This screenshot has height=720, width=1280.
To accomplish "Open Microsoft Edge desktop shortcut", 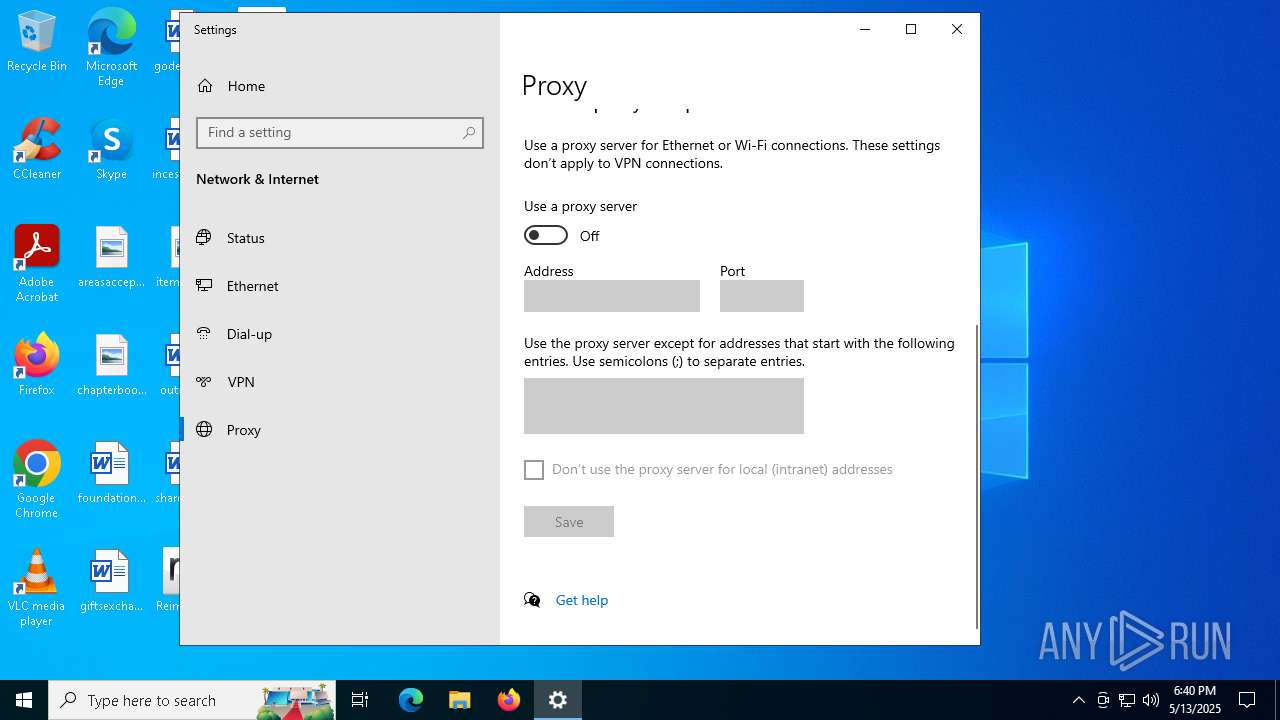I will click(111, 49).
